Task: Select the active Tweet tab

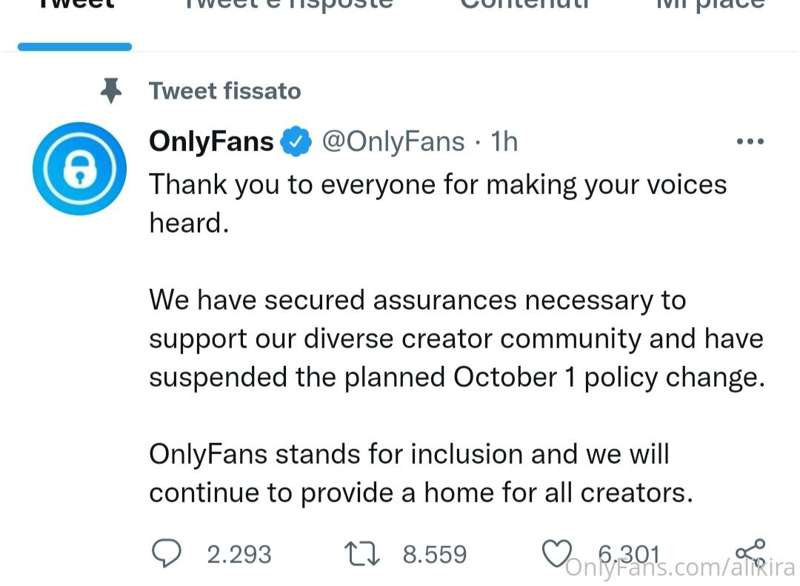Action: coord(76,5)
